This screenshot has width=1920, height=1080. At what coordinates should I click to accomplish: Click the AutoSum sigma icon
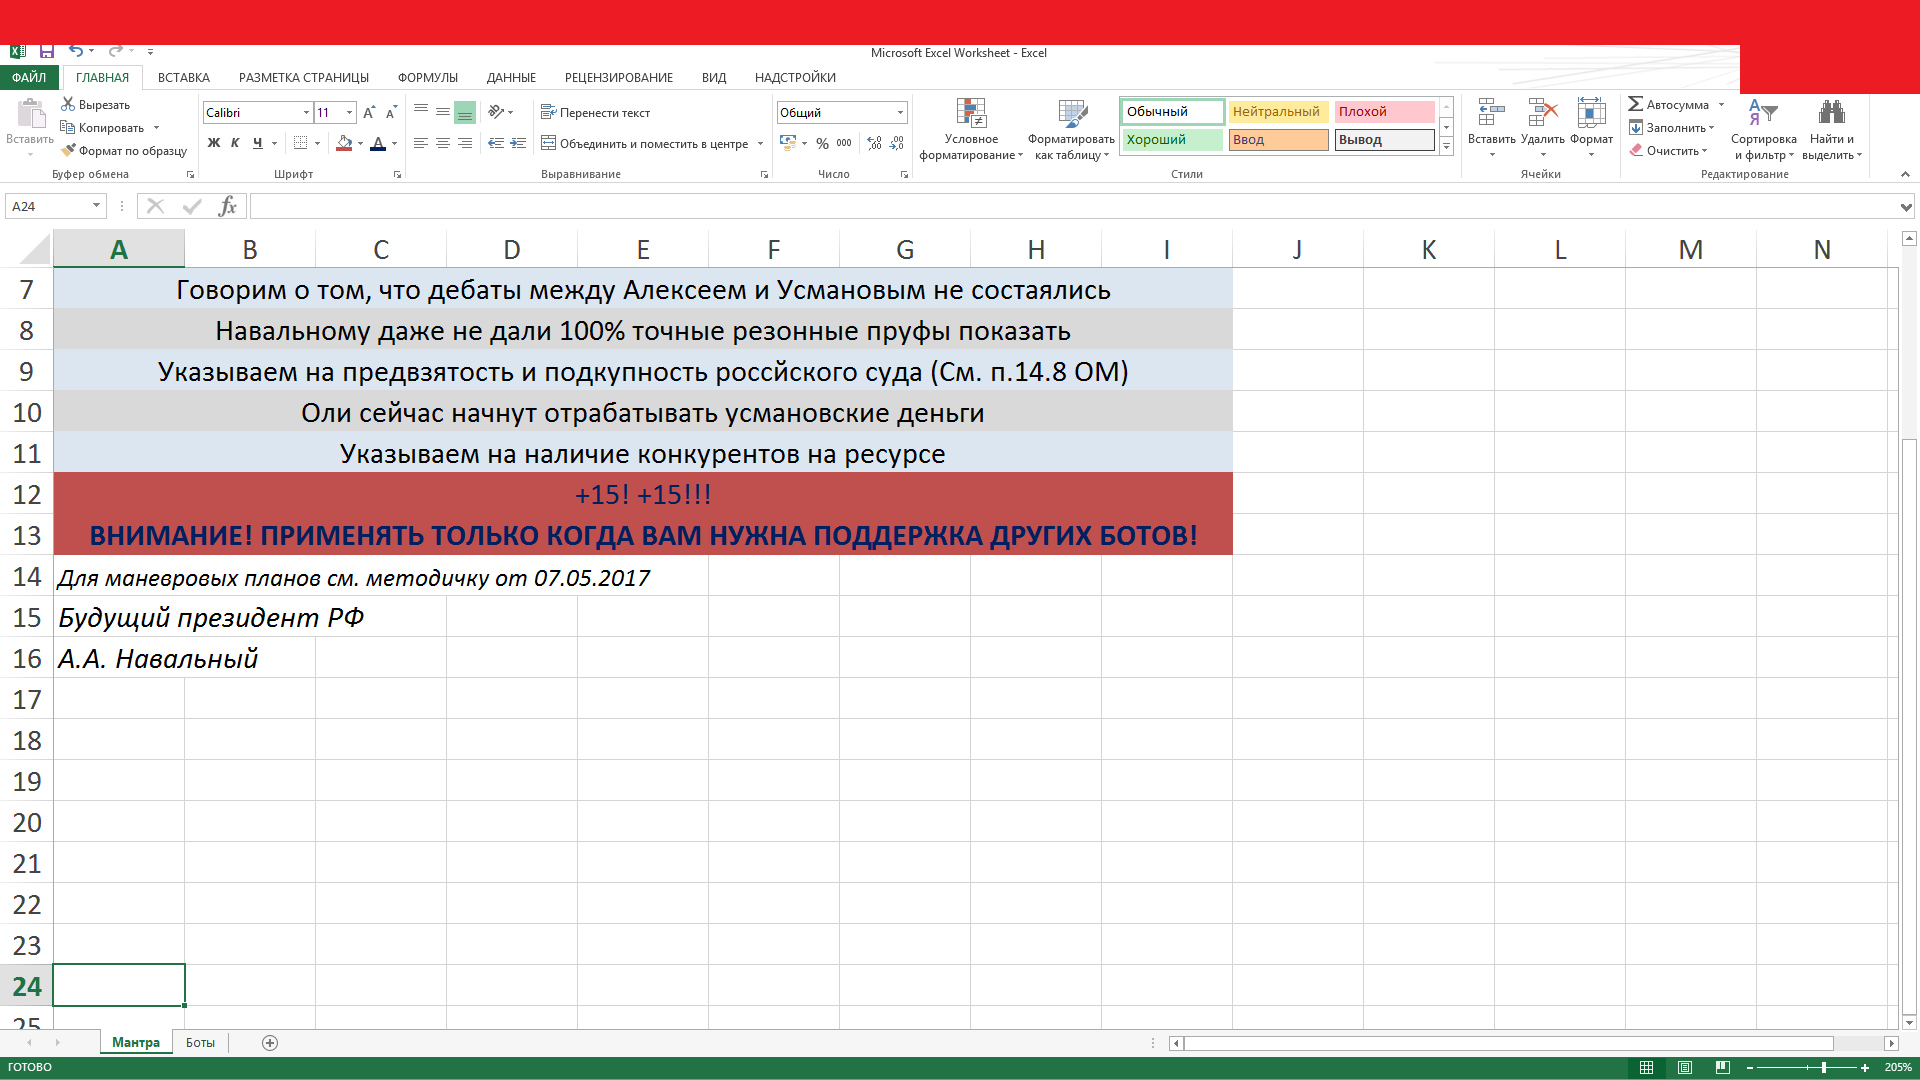[1636, 104]
